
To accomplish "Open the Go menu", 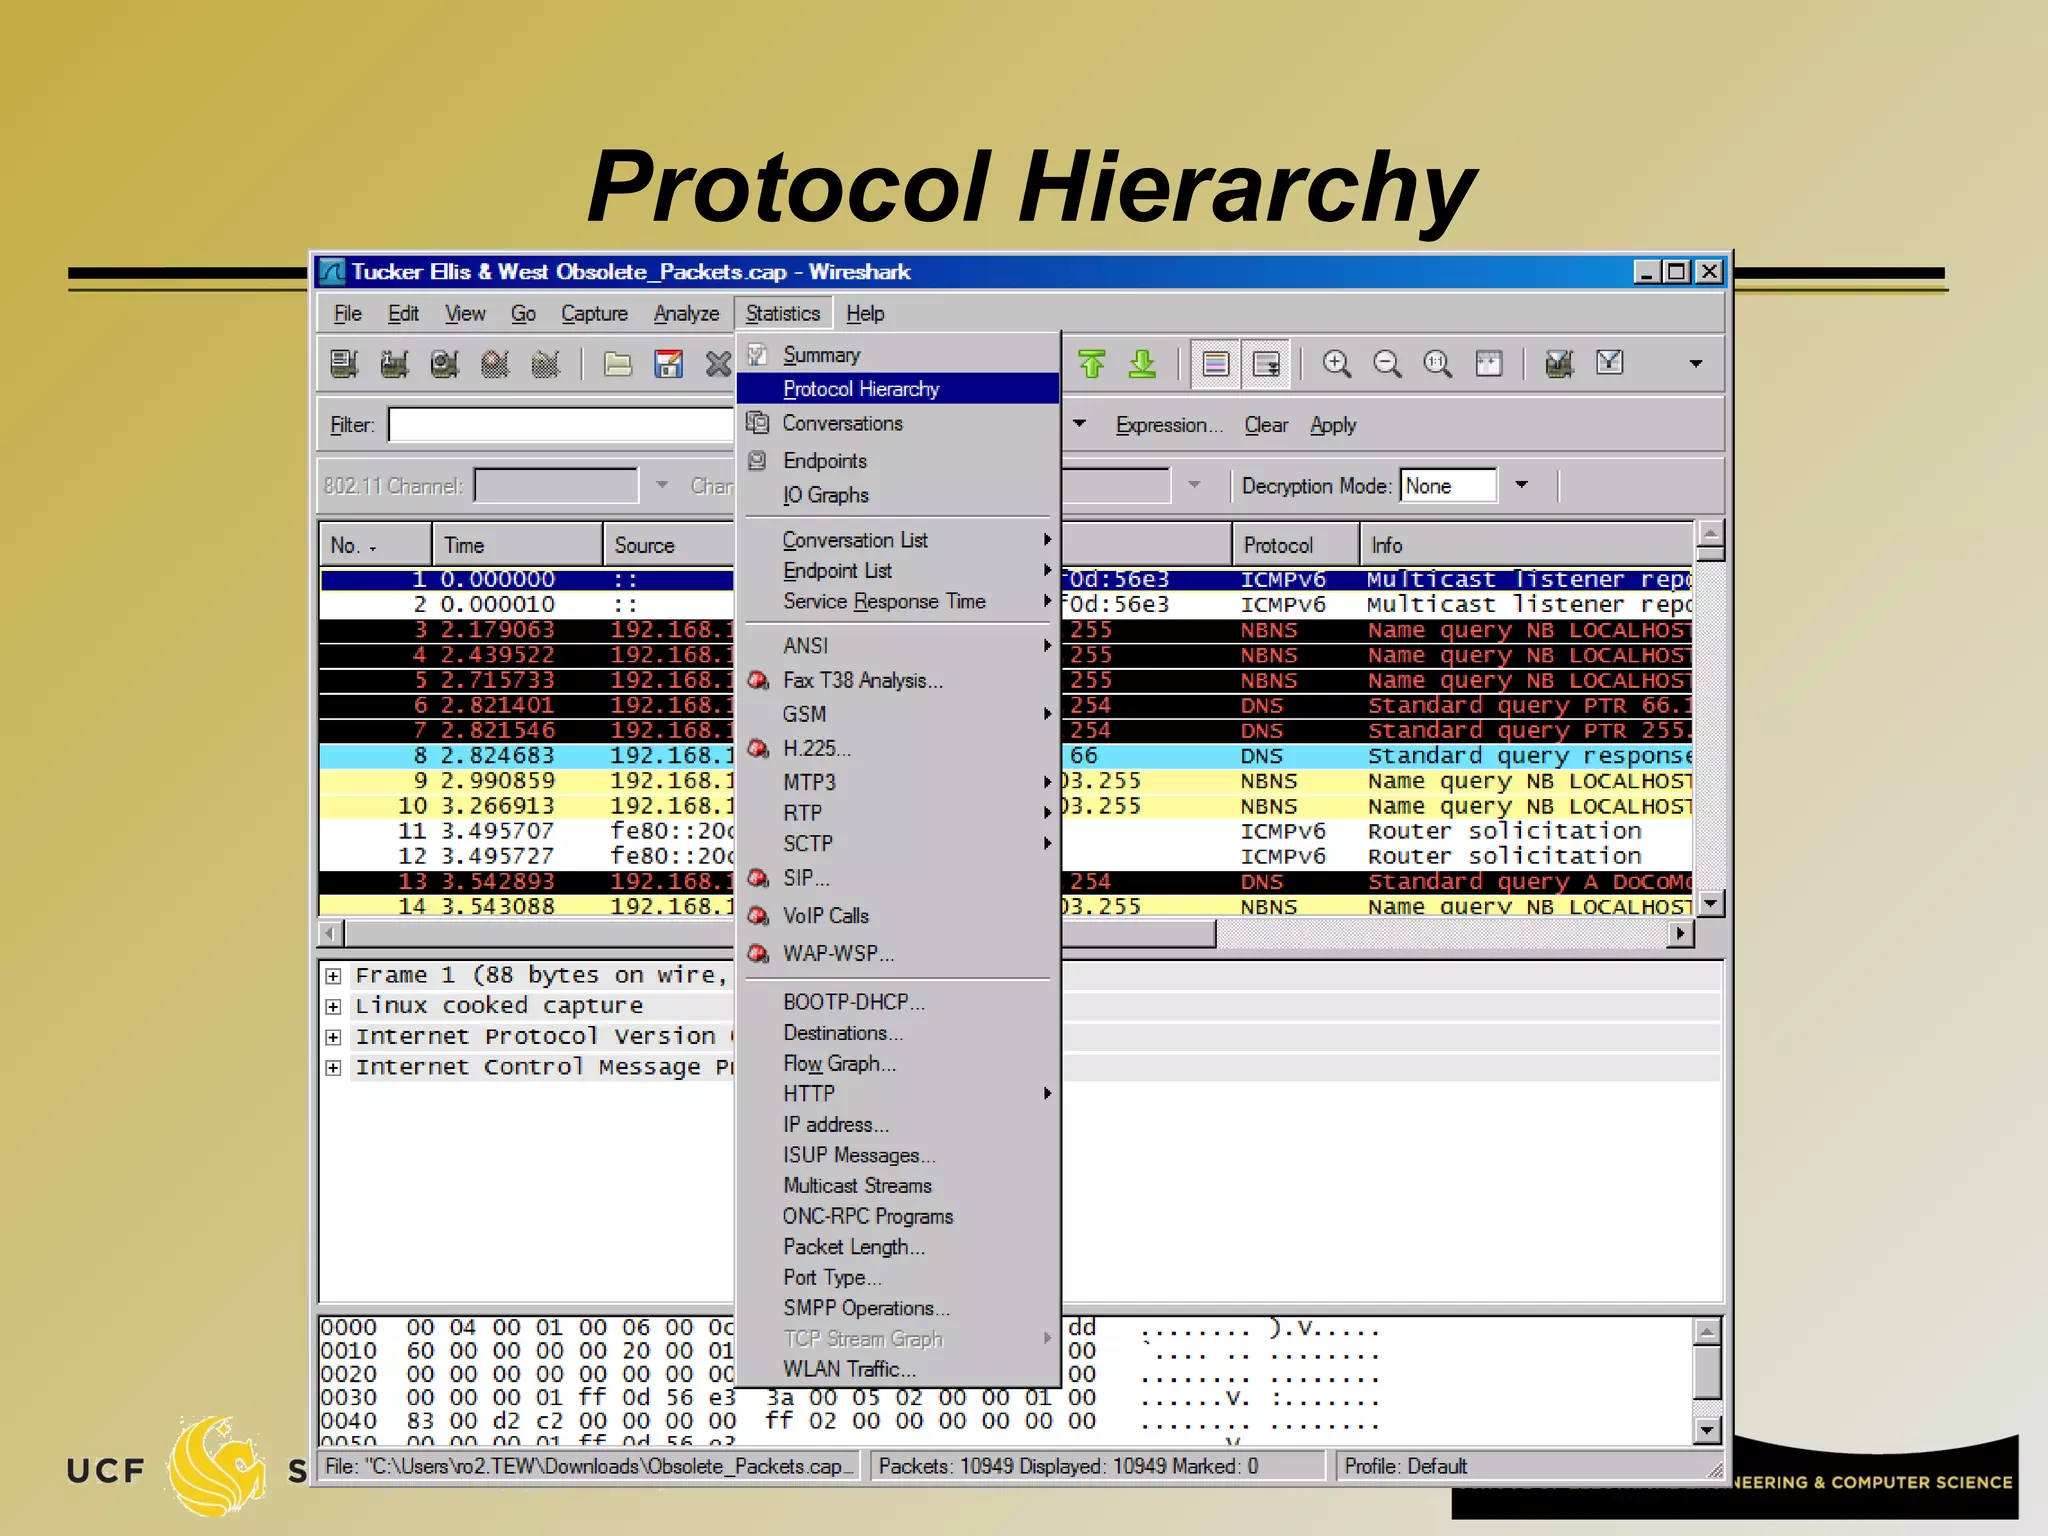I will [523, 314].
